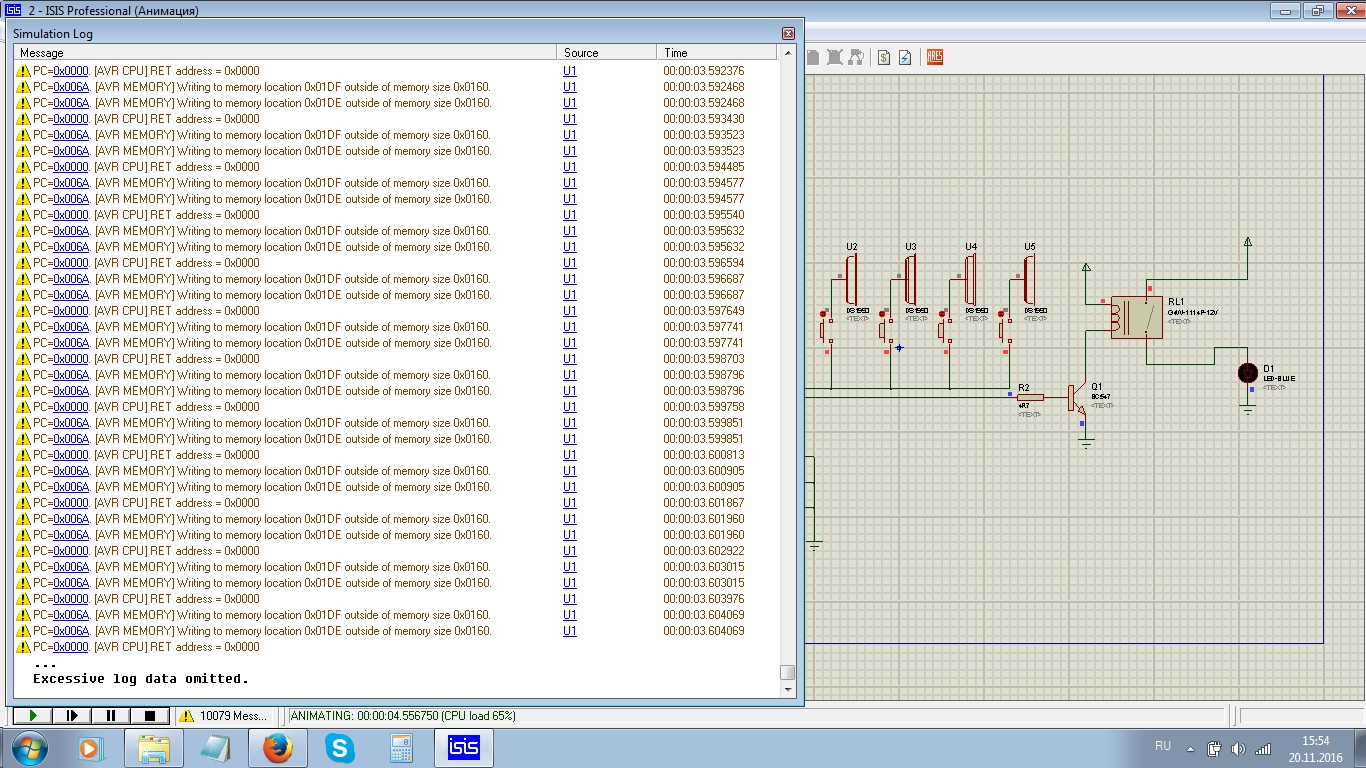Open PC=0x0000 link at time 00:00:03.593430

click(x=71, y=119)
